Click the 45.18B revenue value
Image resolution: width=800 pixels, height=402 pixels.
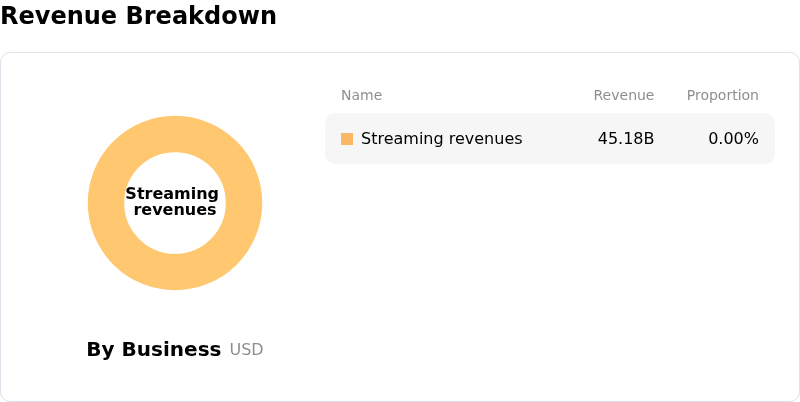point(625,139)
